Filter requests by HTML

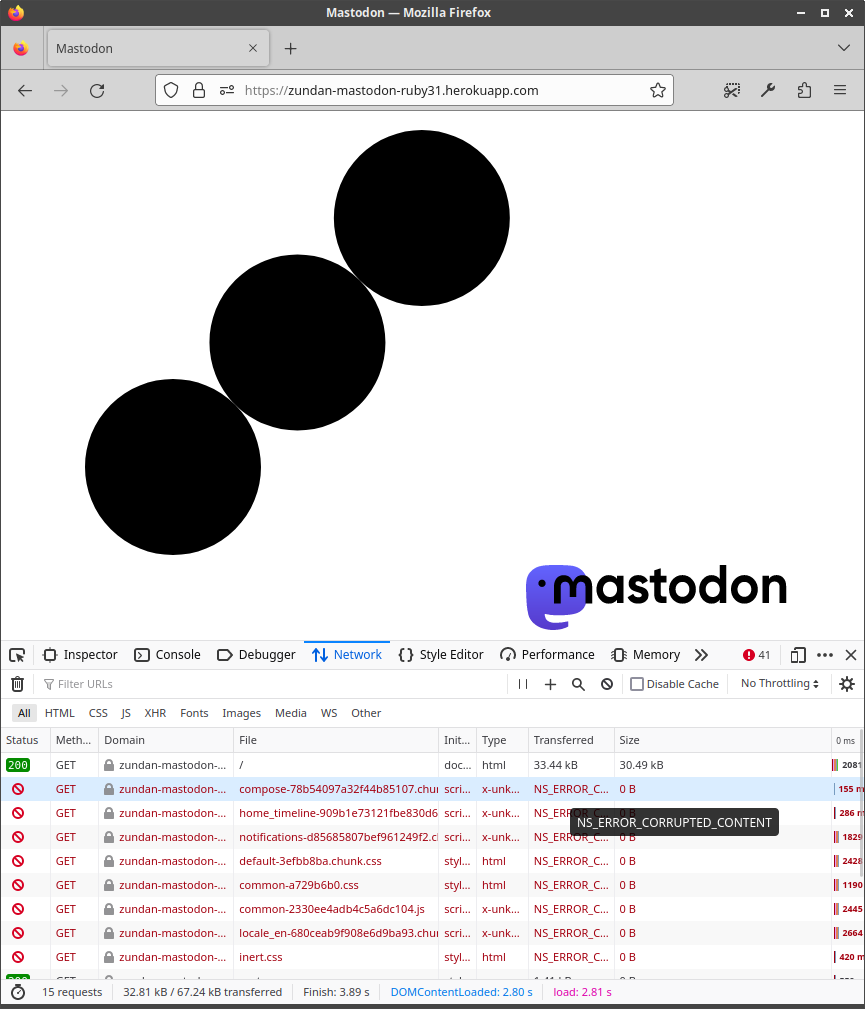click(60, 713)
